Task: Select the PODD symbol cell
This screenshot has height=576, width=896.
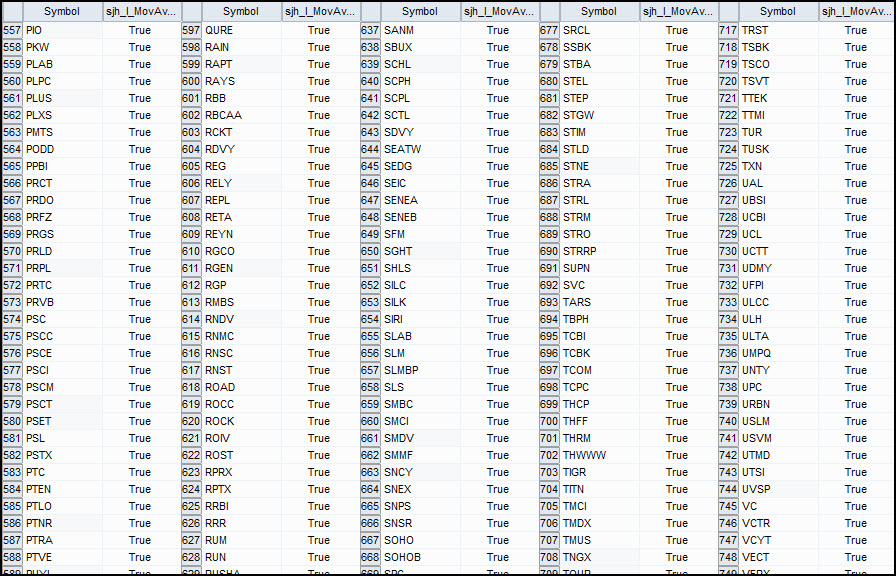Action: pyautogui.click(x=62, y=149)
